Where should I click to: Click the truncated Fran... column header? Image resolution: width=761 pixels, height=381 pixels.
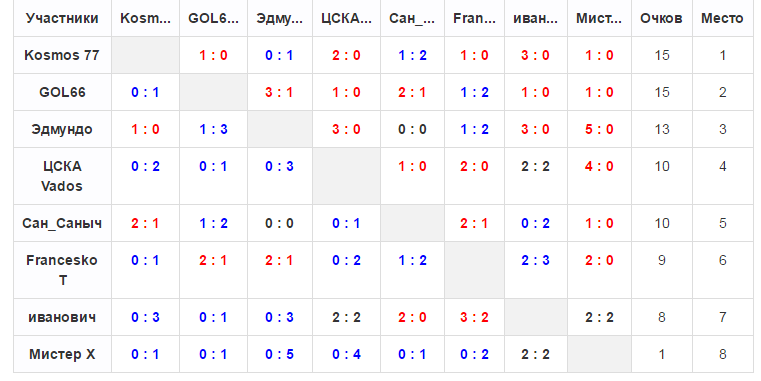pos(474,18)
